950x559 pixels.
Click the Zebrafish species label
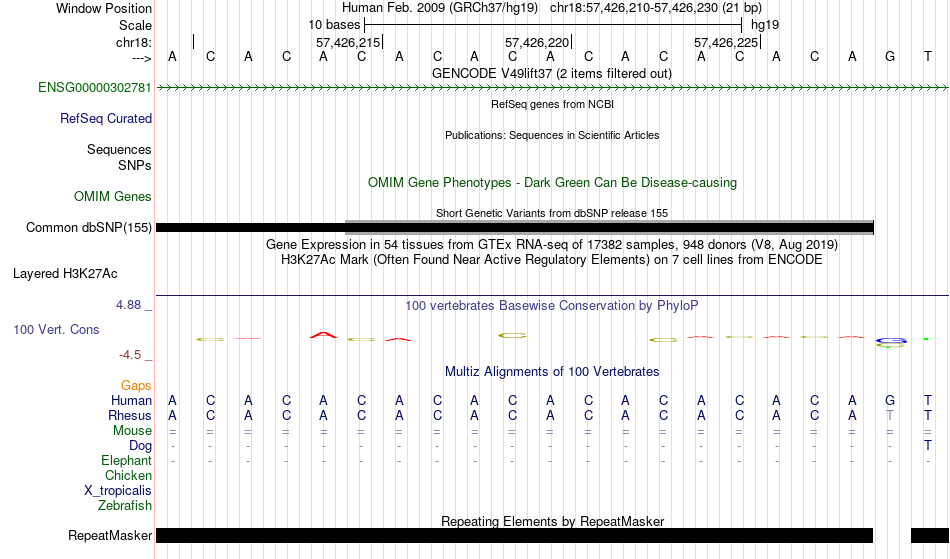pos(125,506)
